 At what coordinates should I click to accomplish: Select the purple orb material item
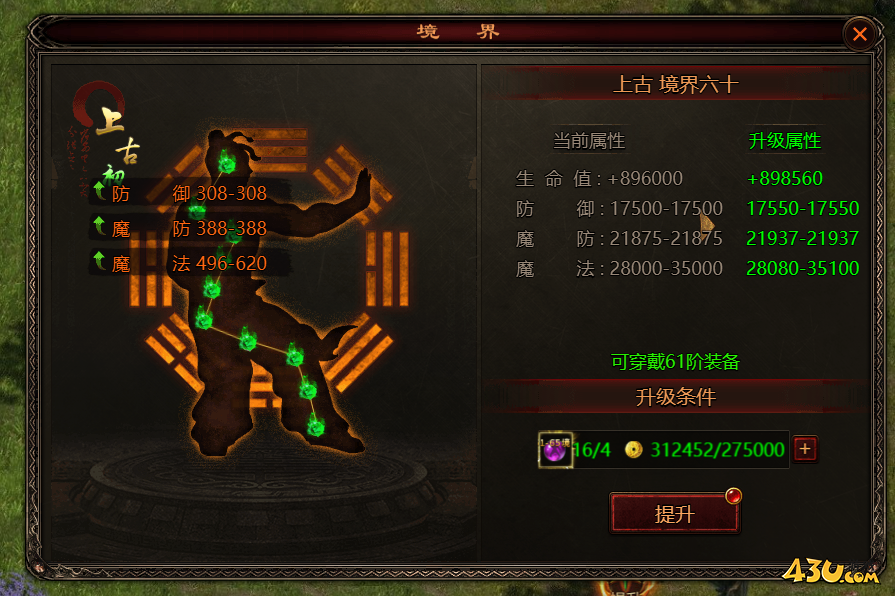coord(555,450)
